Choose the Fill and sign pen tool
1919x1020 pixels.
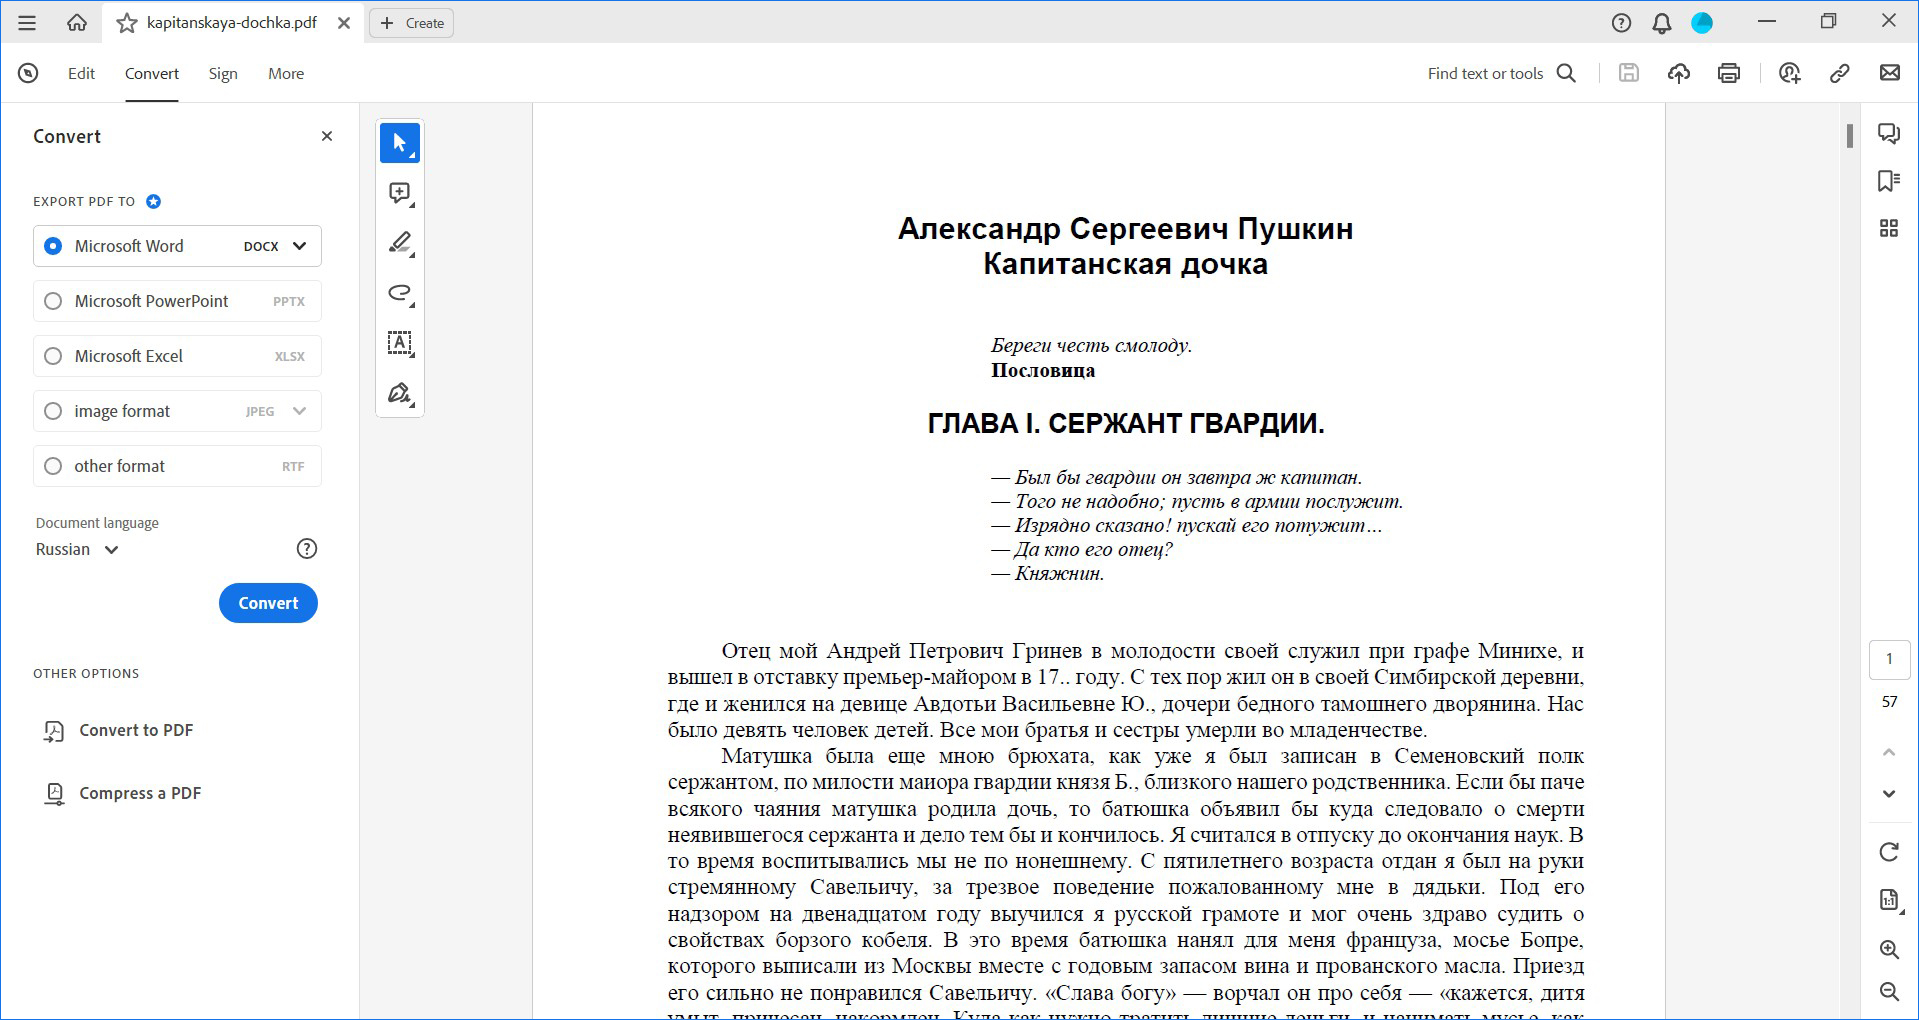point(400,393)
